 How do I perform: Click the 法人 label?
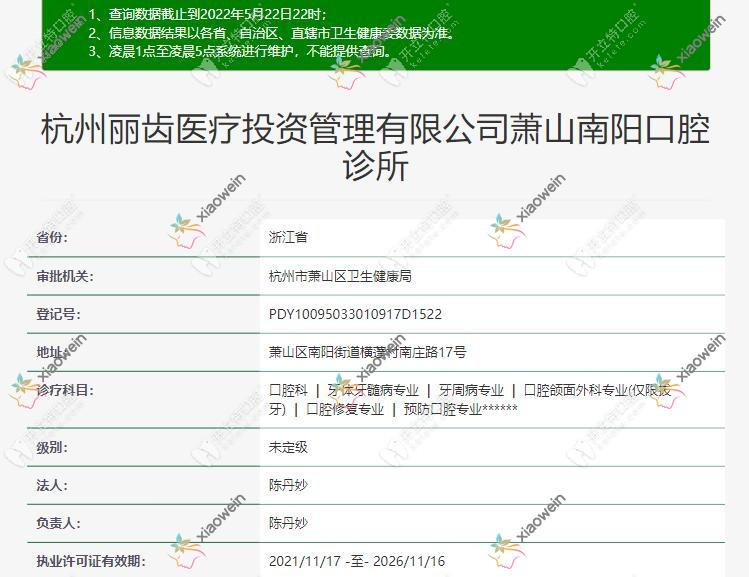(x=52, y=485)
